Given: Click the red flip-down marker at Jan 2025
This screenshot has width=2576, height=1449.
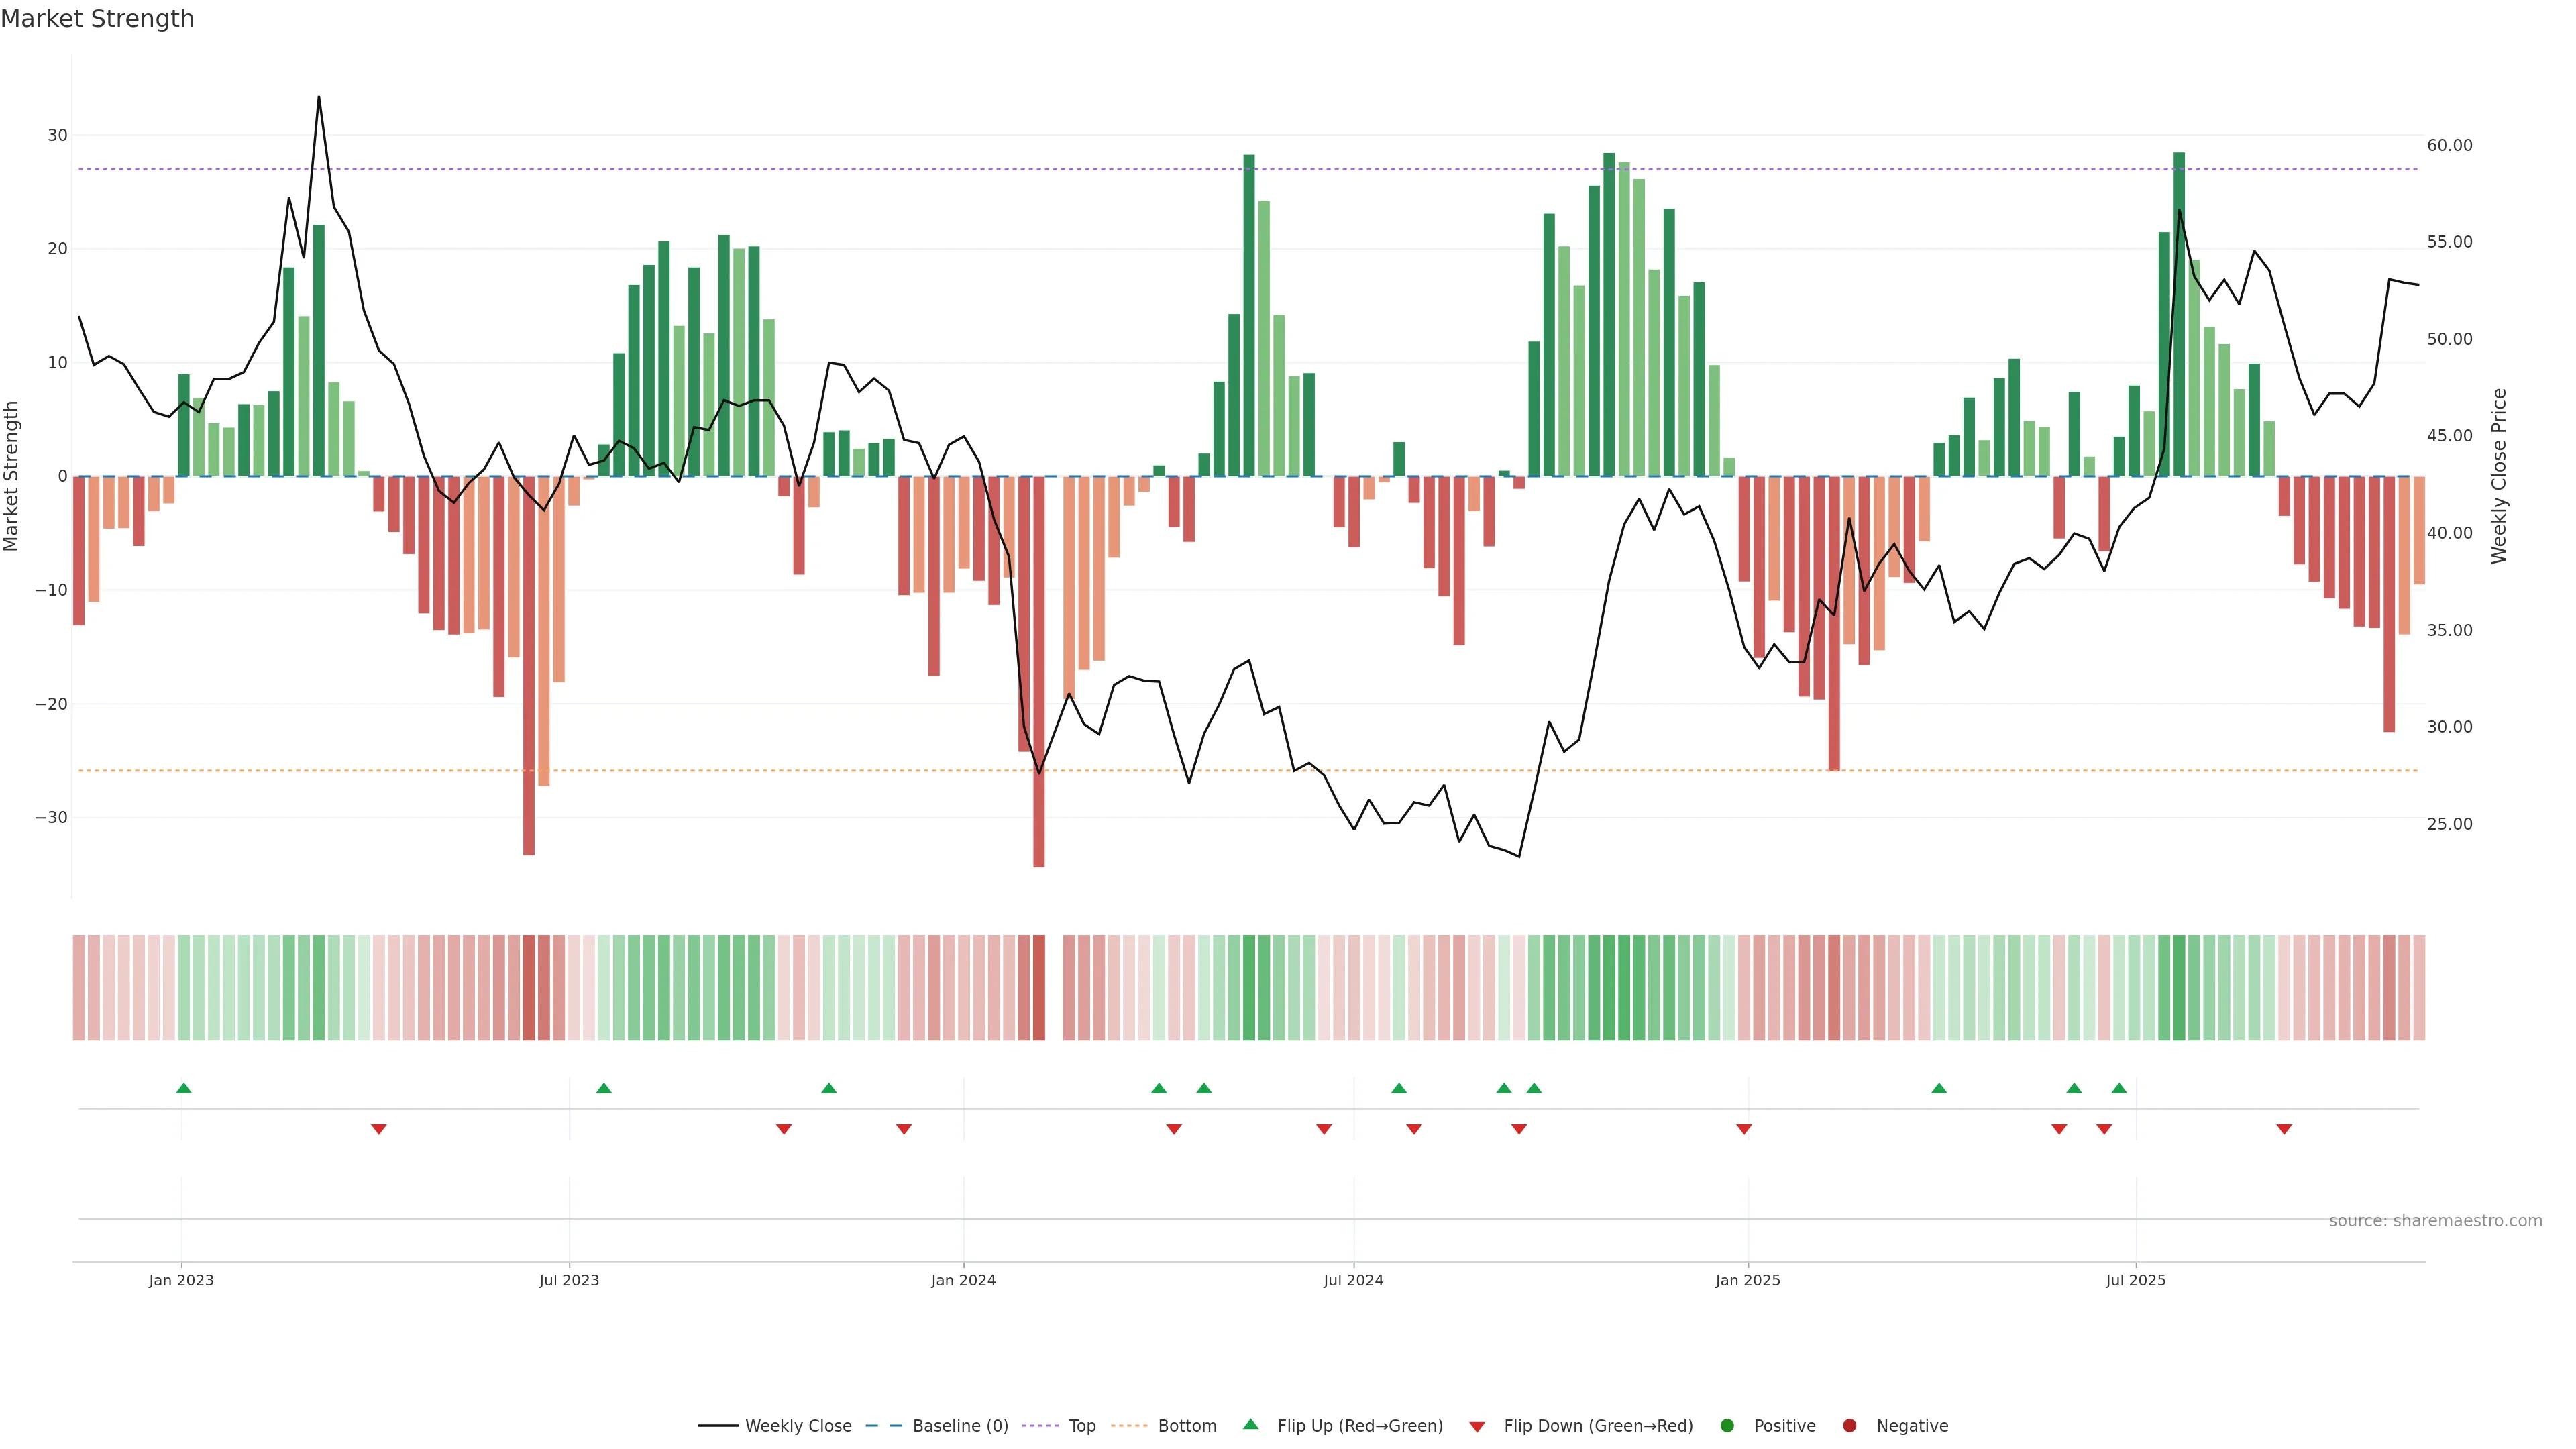Looking at the screenshot, I should point(1744,1129).
